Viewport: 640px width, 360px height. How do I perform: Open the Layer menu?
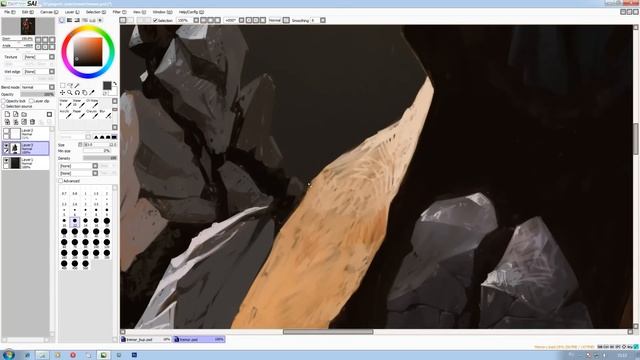pos(72,12)
